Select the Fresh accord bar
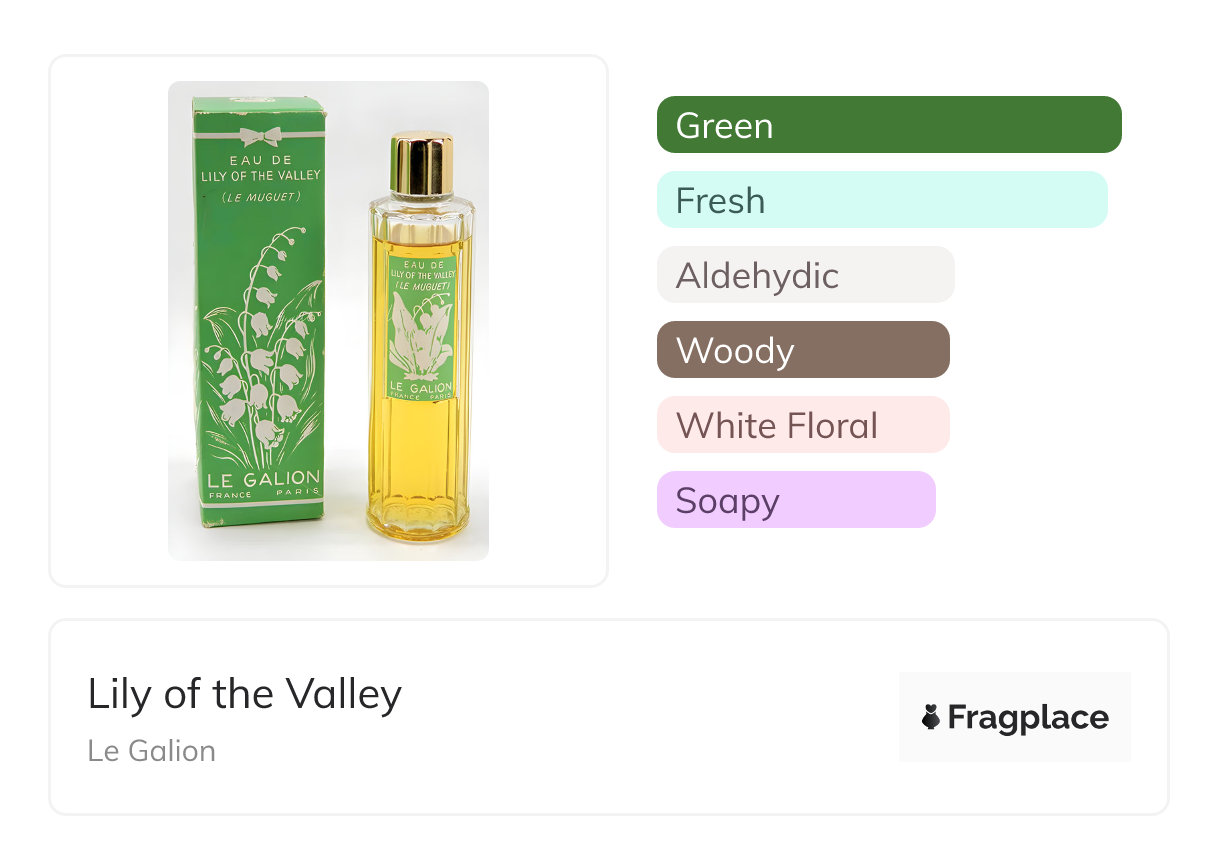The width and height of the screenshot is (1218, 864). click(881, 200)
